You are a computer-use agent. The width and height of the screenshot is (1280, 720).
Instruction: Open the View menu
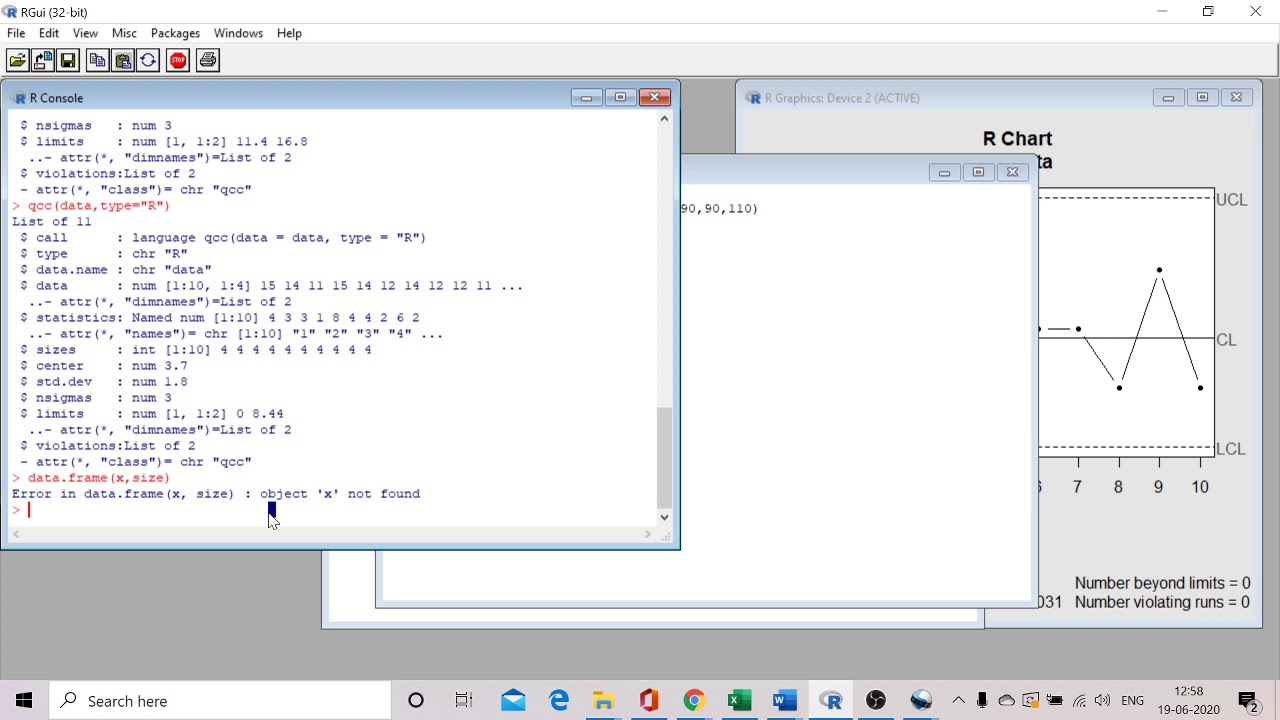pos(85,33)
